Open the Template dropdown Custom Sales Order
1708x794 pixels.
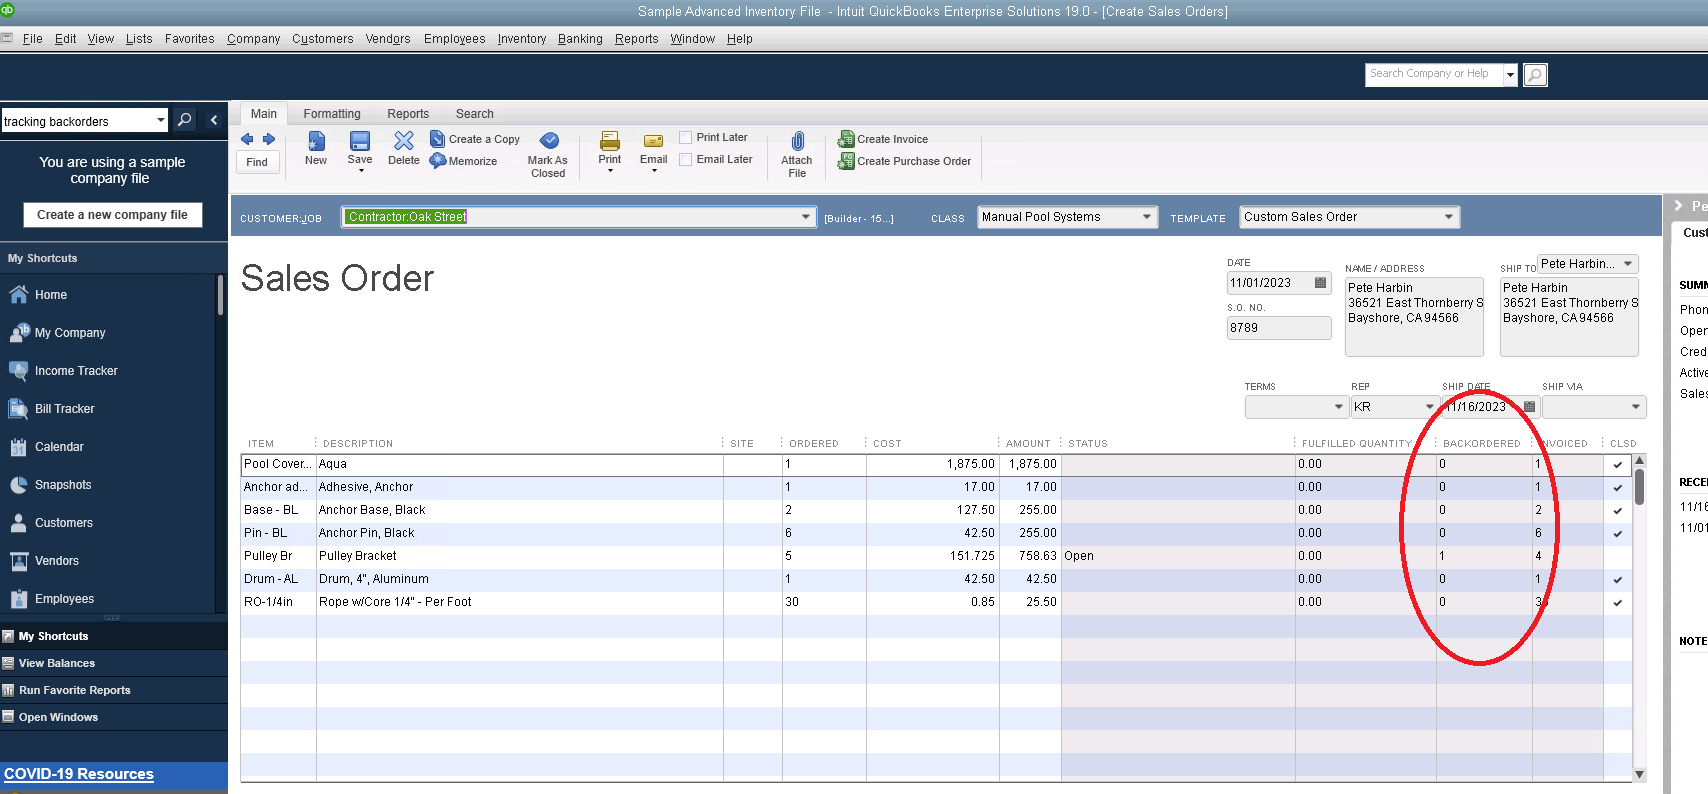coord(1448,217)
